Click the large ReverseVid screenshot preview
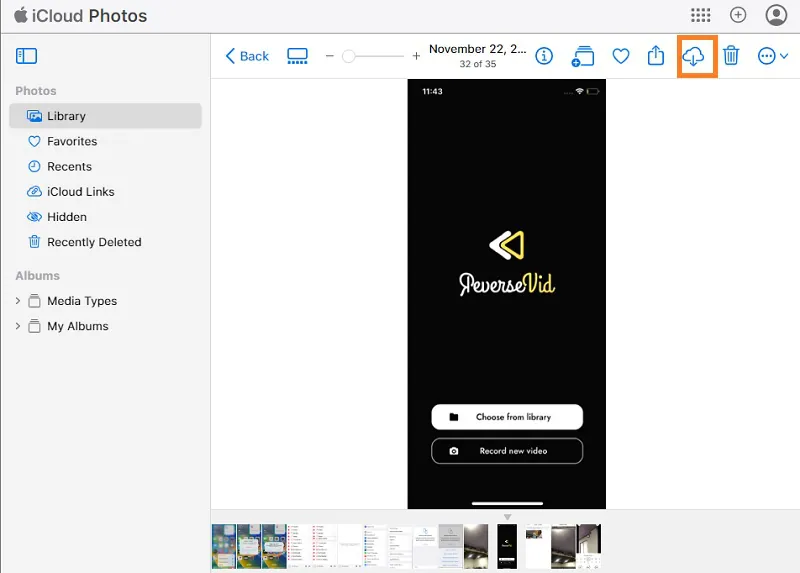800x573 pixels. point(507,294)
